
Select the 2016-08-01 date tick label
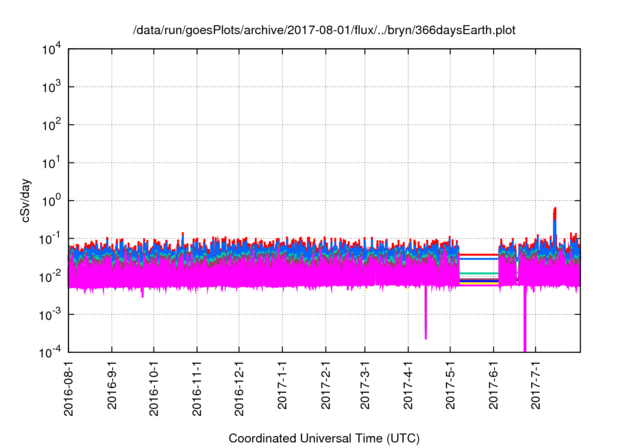point(69,390)
